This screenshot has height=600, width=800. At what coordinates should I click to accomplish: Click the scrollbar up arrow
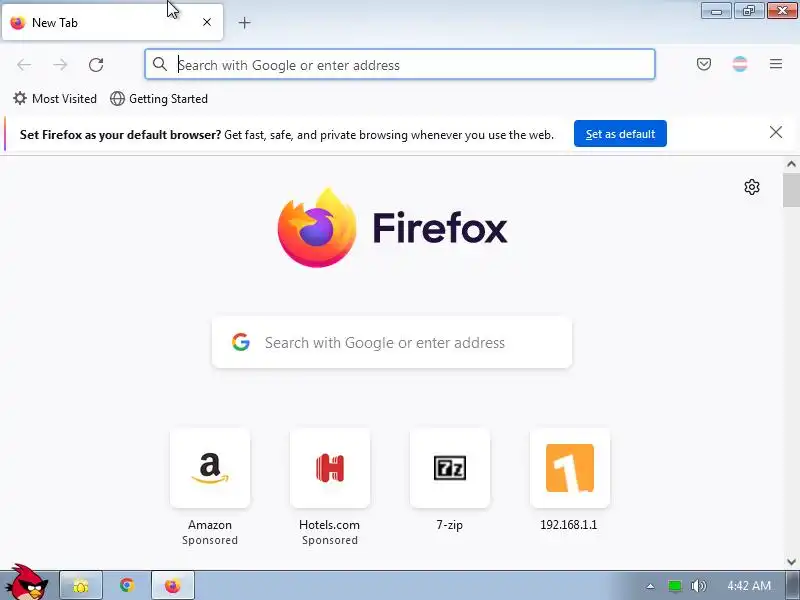(791, 164)
